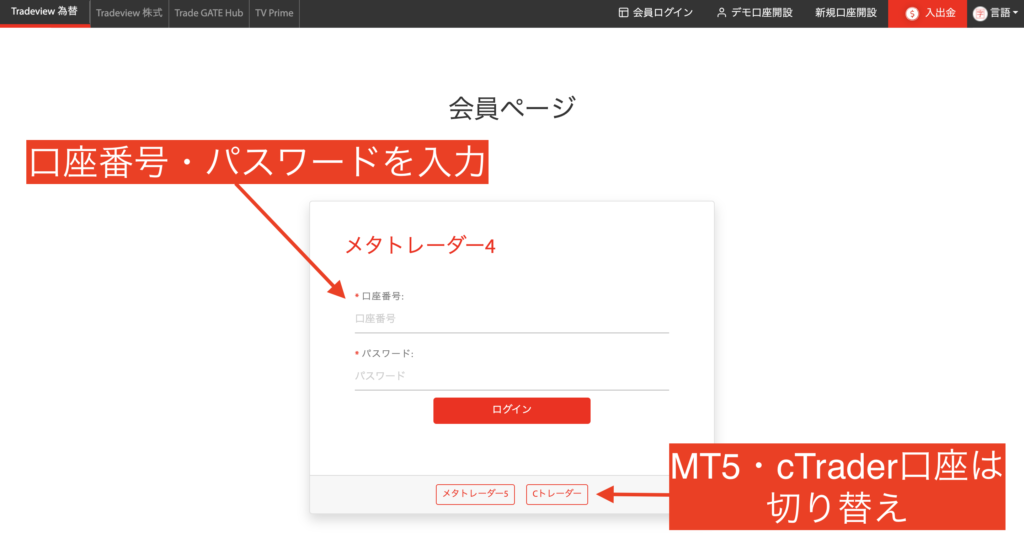Open the デモ口座開設 link
Image resolution: width=1024 pixels, height=550 pixels.
tap(754, 13)
